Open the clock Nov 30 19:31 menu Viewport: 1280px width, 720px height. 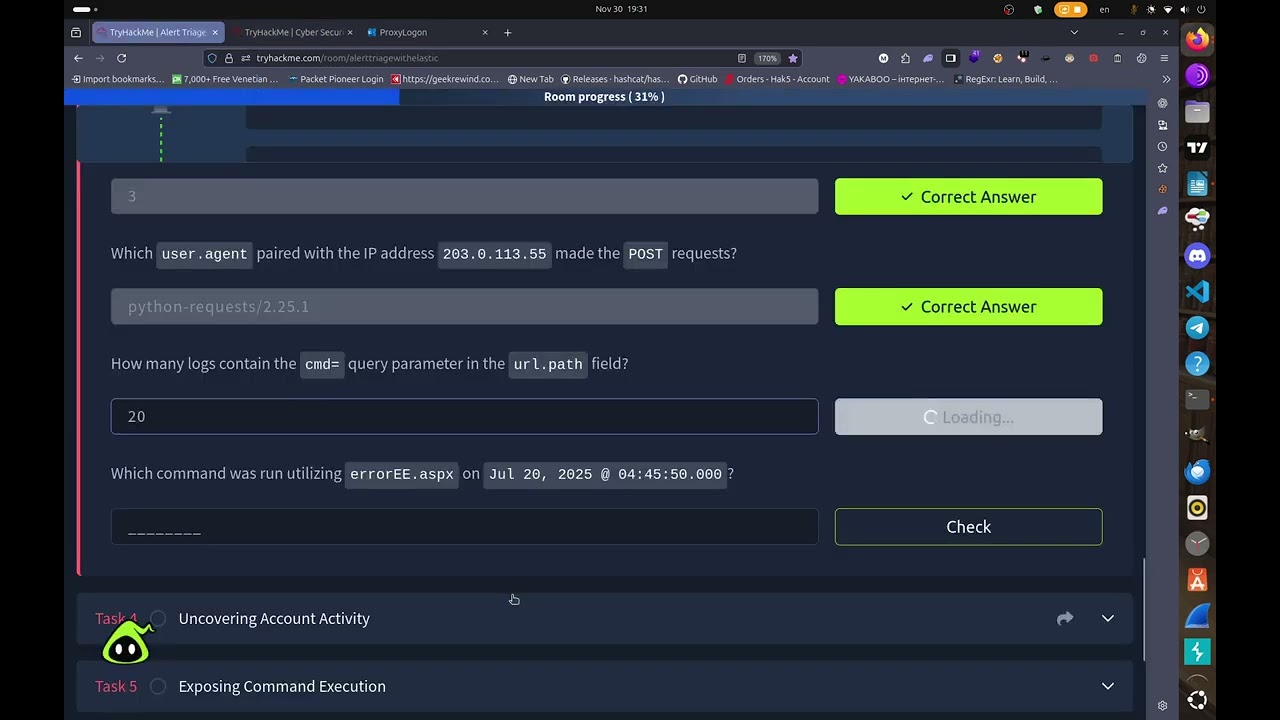point(621,9)
